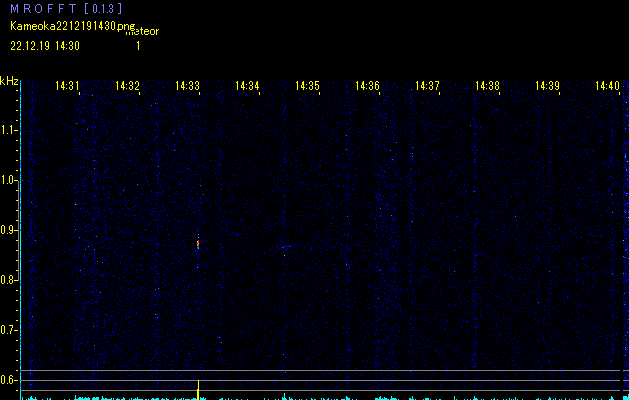Image resolution: width=629 pixels, height=400 pixels.
Task: Click the 0.7 kHz frequency label
Action: pyautogui.click(x=8, y=330)
